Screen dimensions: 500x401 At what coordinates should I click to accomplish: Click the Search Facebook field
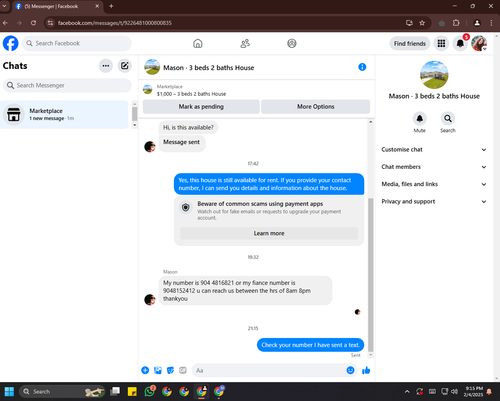tap(77, 43)
